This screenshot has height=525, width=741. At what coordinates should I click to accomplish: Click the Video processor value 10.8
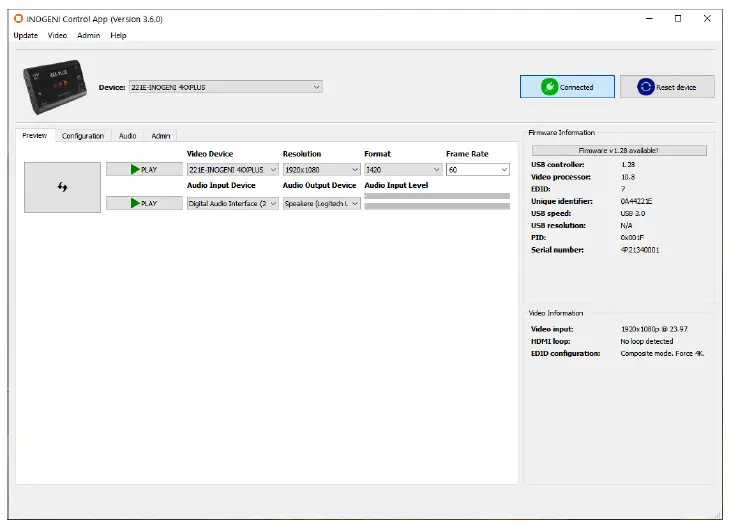(x=628, y=177)
